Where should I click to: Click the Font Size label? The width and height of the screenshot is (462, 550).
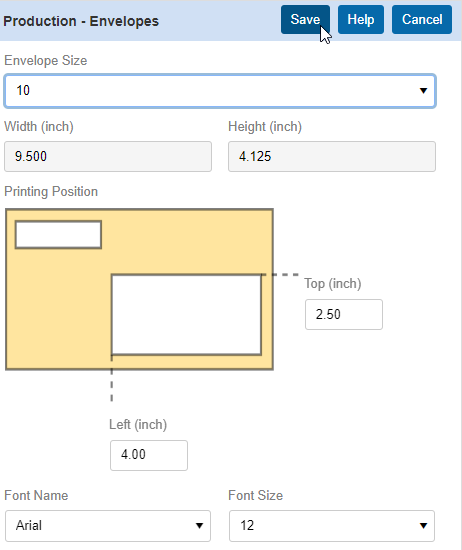pos(255,495)
